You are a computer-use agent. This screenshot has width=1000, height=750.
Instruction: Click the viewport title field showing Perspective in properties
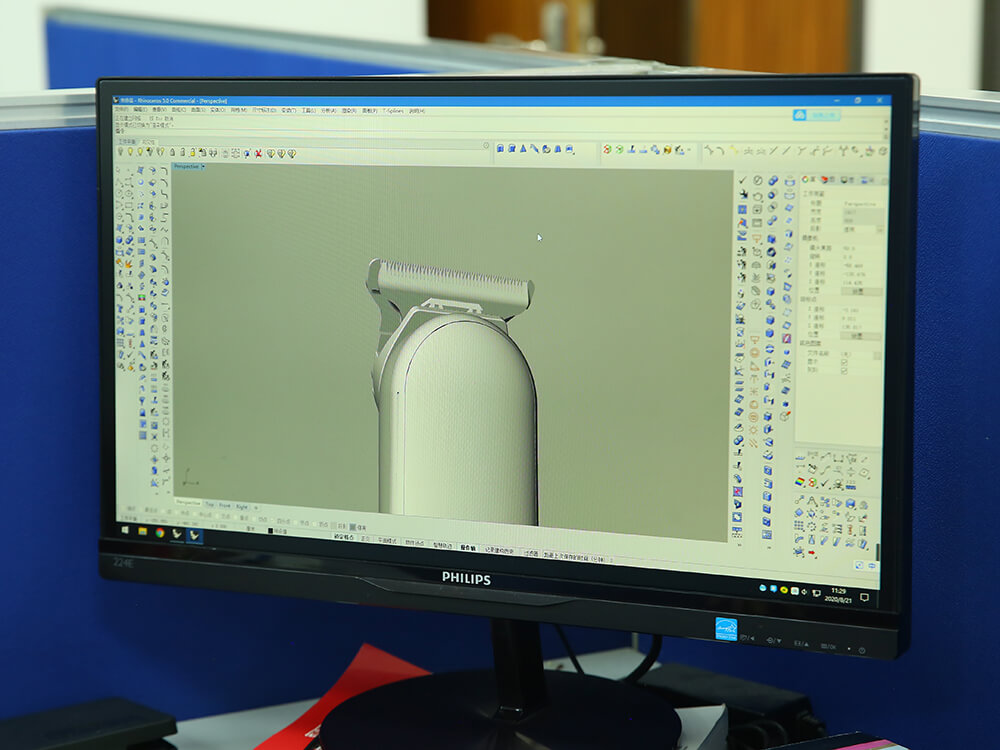(x=864, y=204)
